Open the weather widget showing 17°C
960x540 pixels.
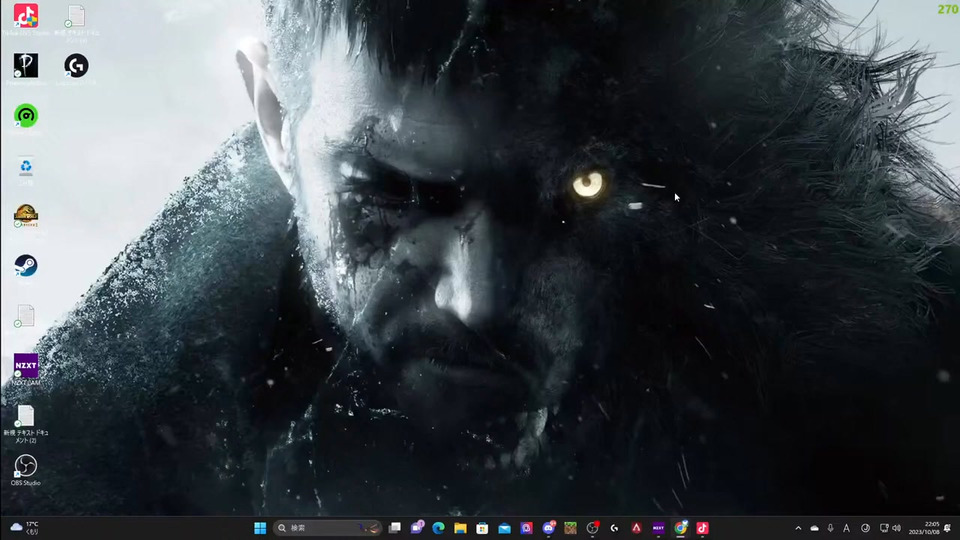pos(24,528)
